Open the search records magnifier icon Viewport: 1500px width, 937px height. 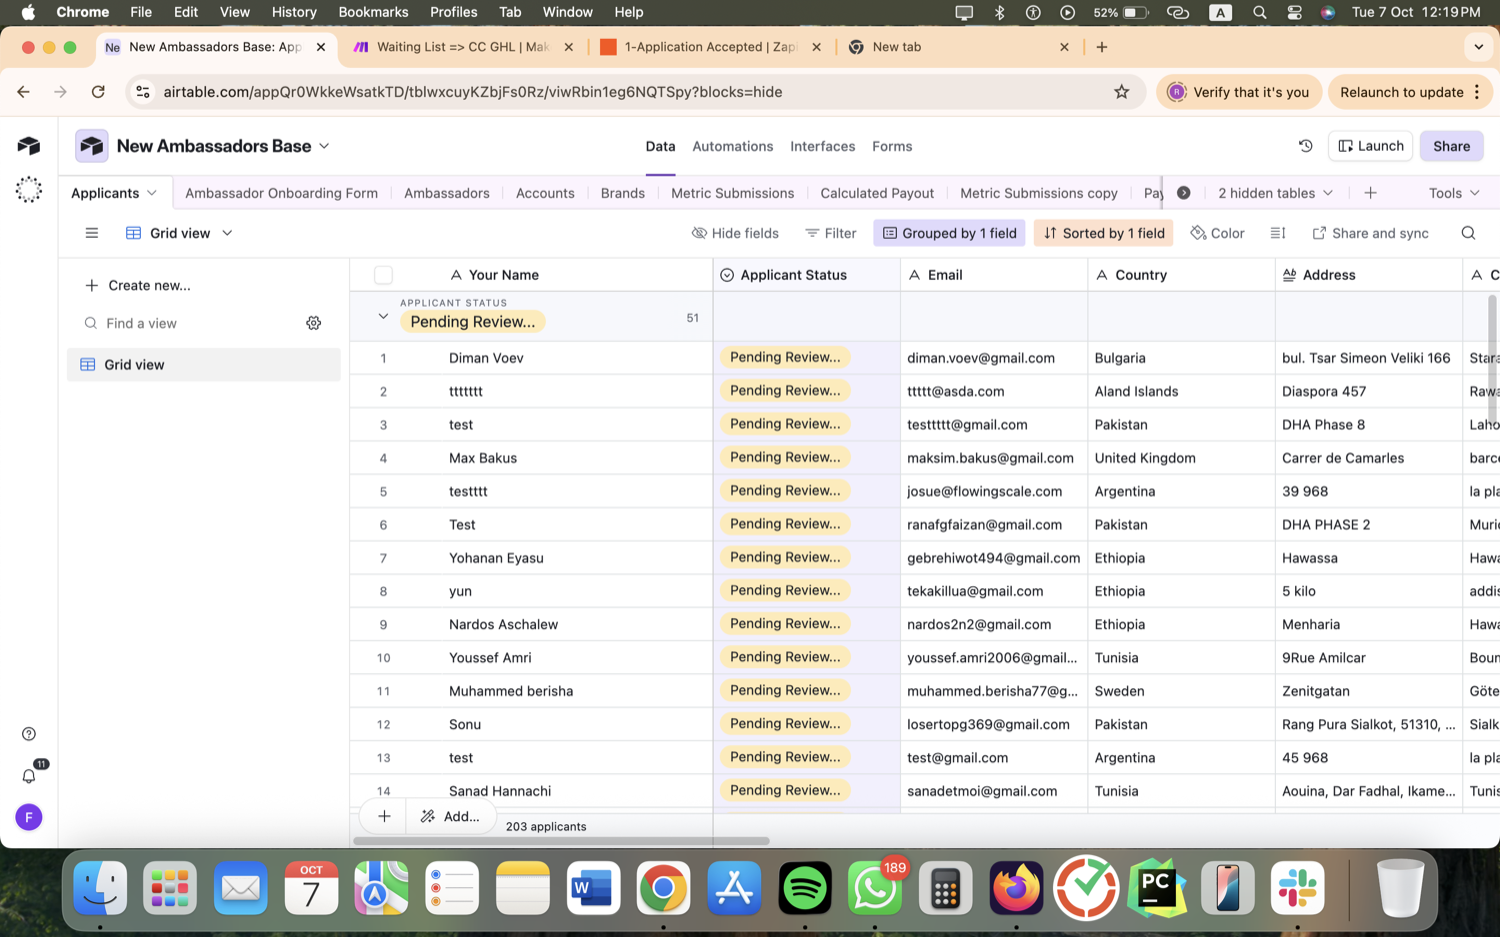(x=1468, y=233)
